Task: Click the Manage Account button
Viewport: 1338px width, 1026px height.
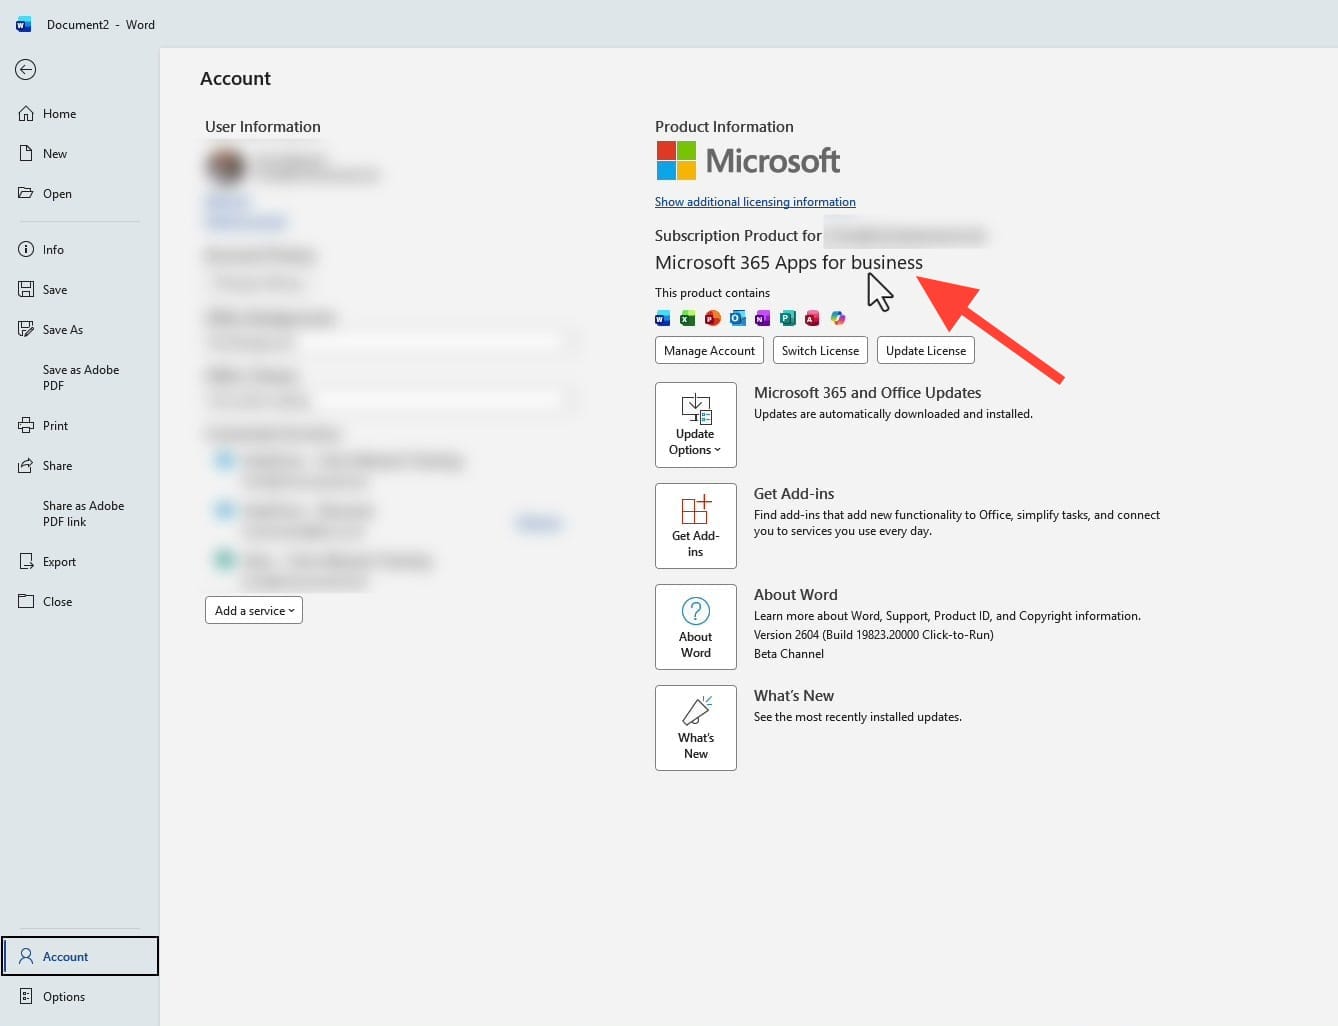Action: click(709, 350)
